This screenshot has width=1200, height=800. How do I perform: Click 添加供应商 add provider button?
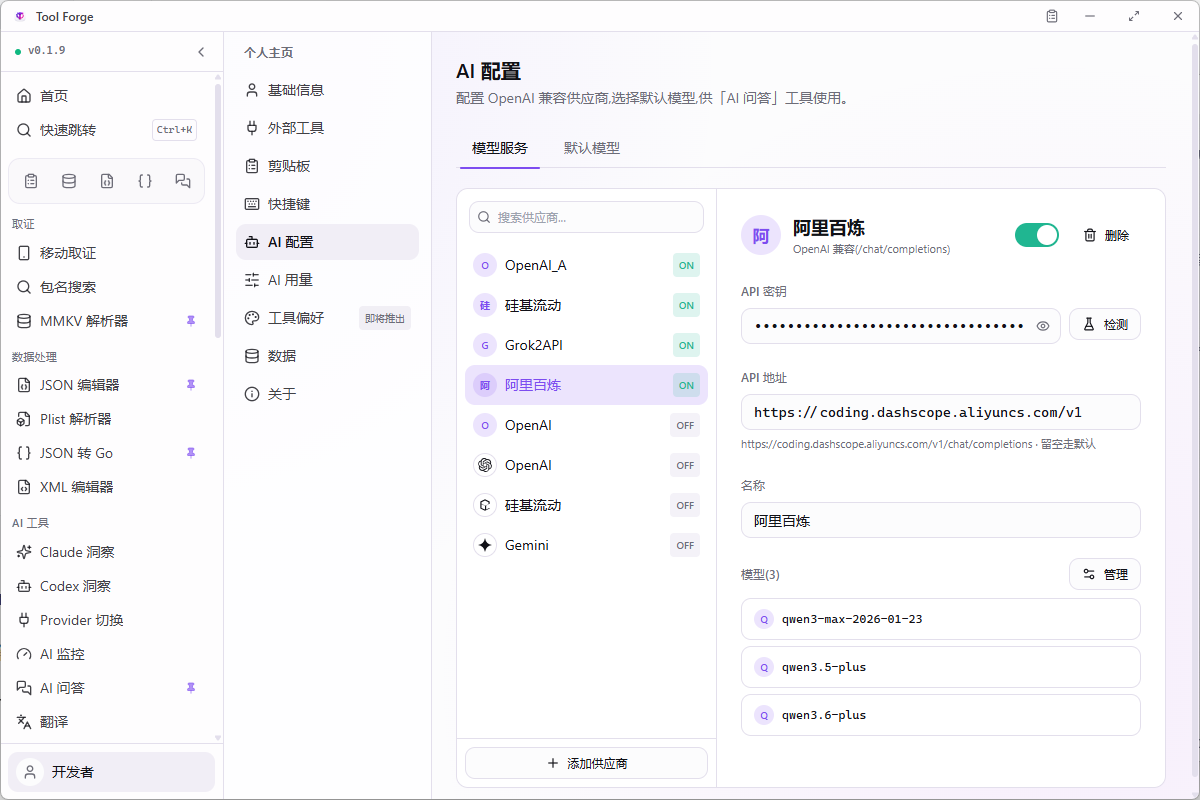[586, 763]
